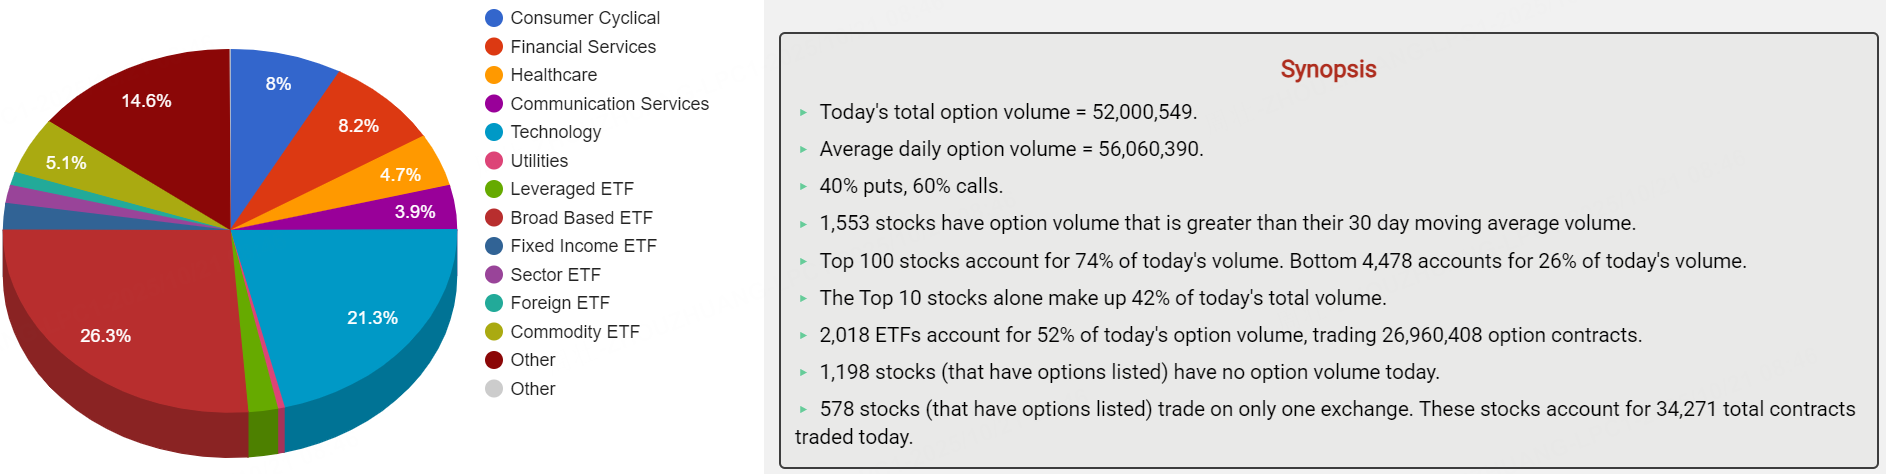Click the Communication Services legend label
Screen dimensions: 1886x474
pyautogui.click(x=609, y=104)
